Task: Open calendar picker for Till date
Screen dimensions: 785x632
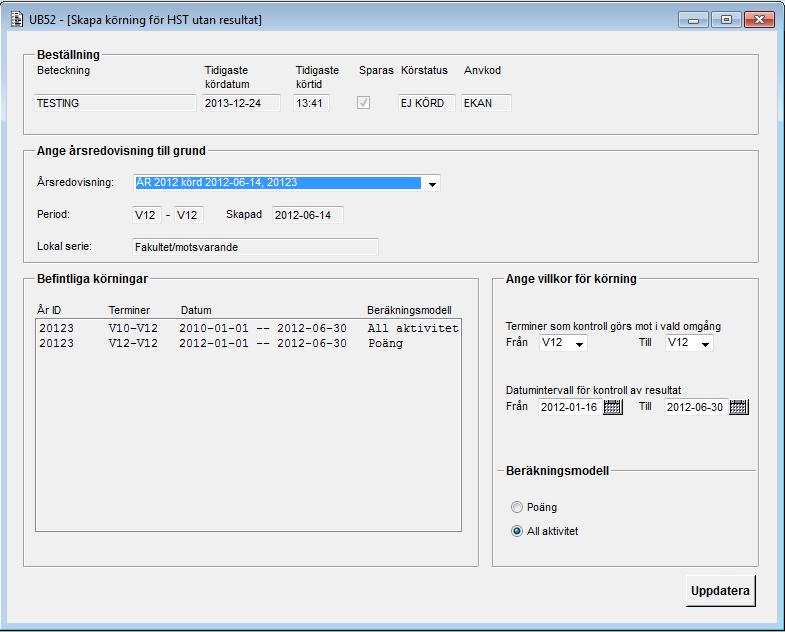Action: pos(739,407)
